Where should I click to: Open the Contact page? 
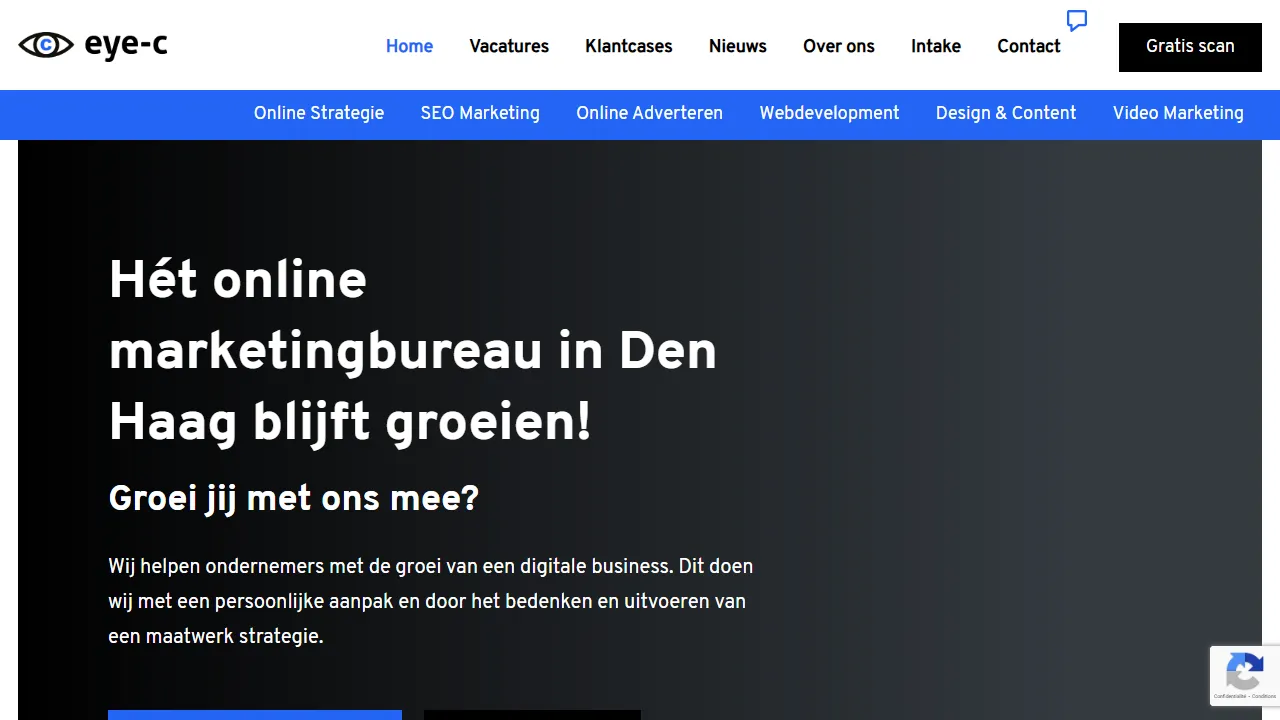coord(1028,46)
